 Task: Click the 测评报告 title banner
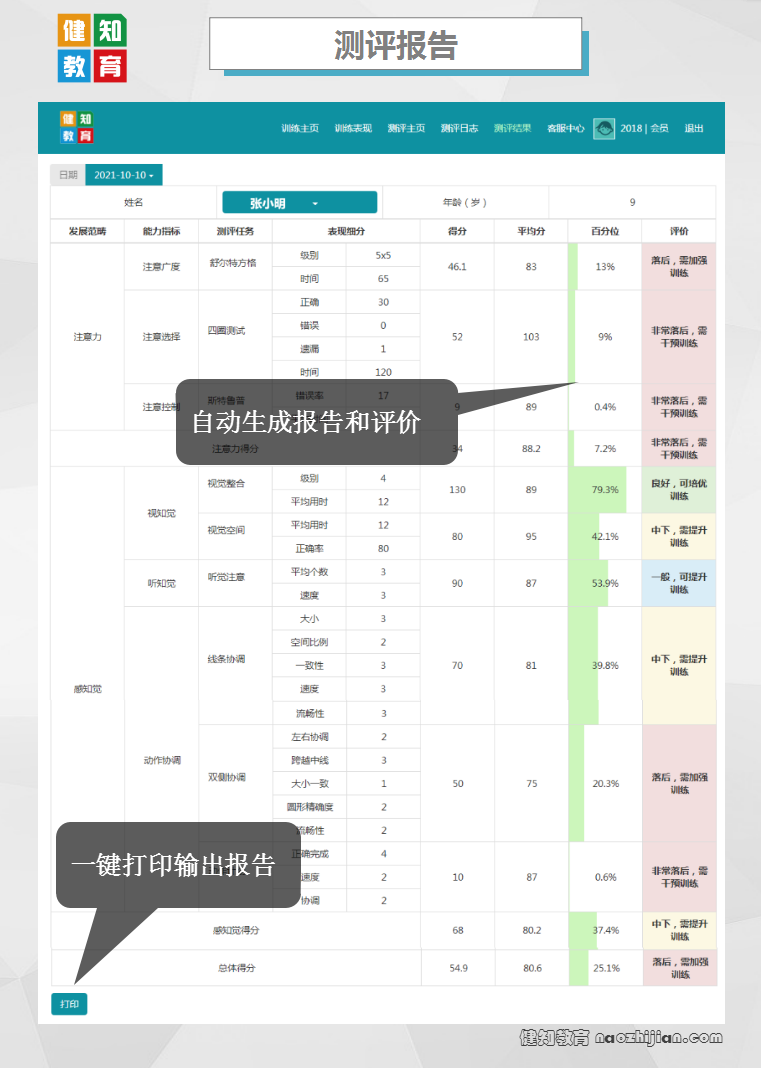click(395, 45)
